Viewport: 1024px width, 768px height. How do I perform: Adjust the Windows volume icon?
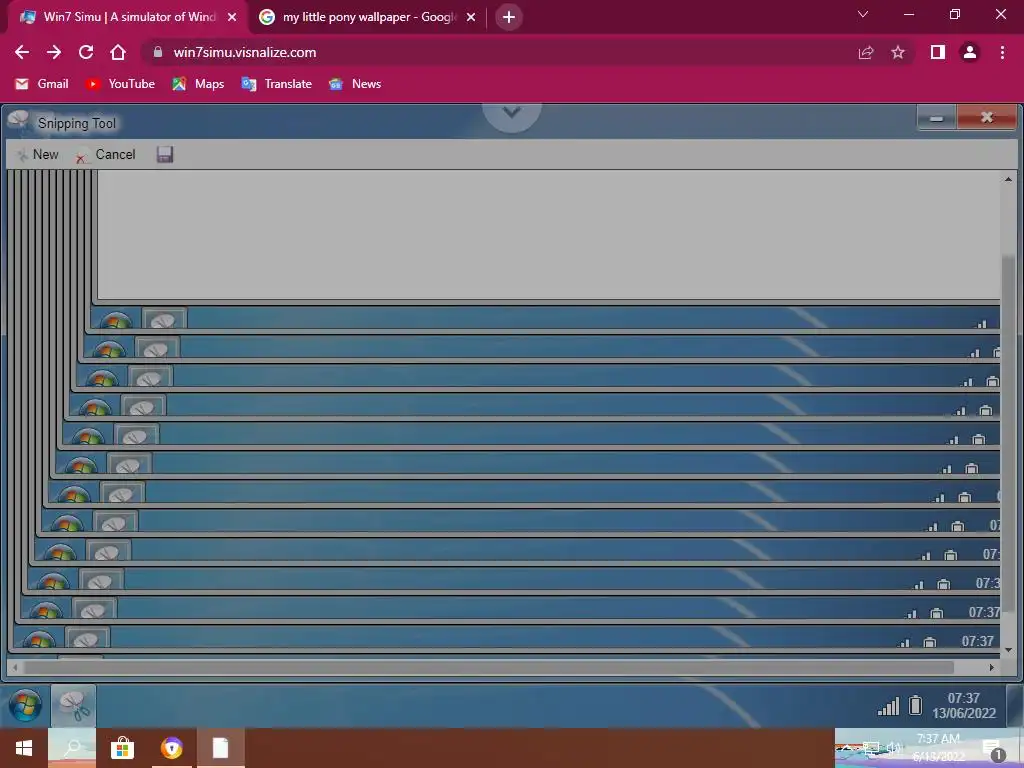(893, 748)
